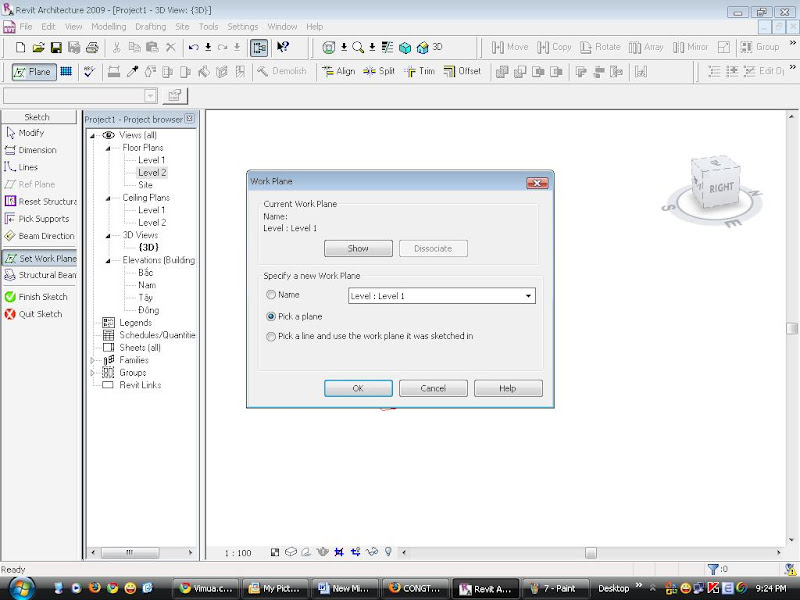Image resolution: width=800 pixels, height=600 pixels.
Task: Click OK in the Work Plane dialog
Action: tap(358, 388)
